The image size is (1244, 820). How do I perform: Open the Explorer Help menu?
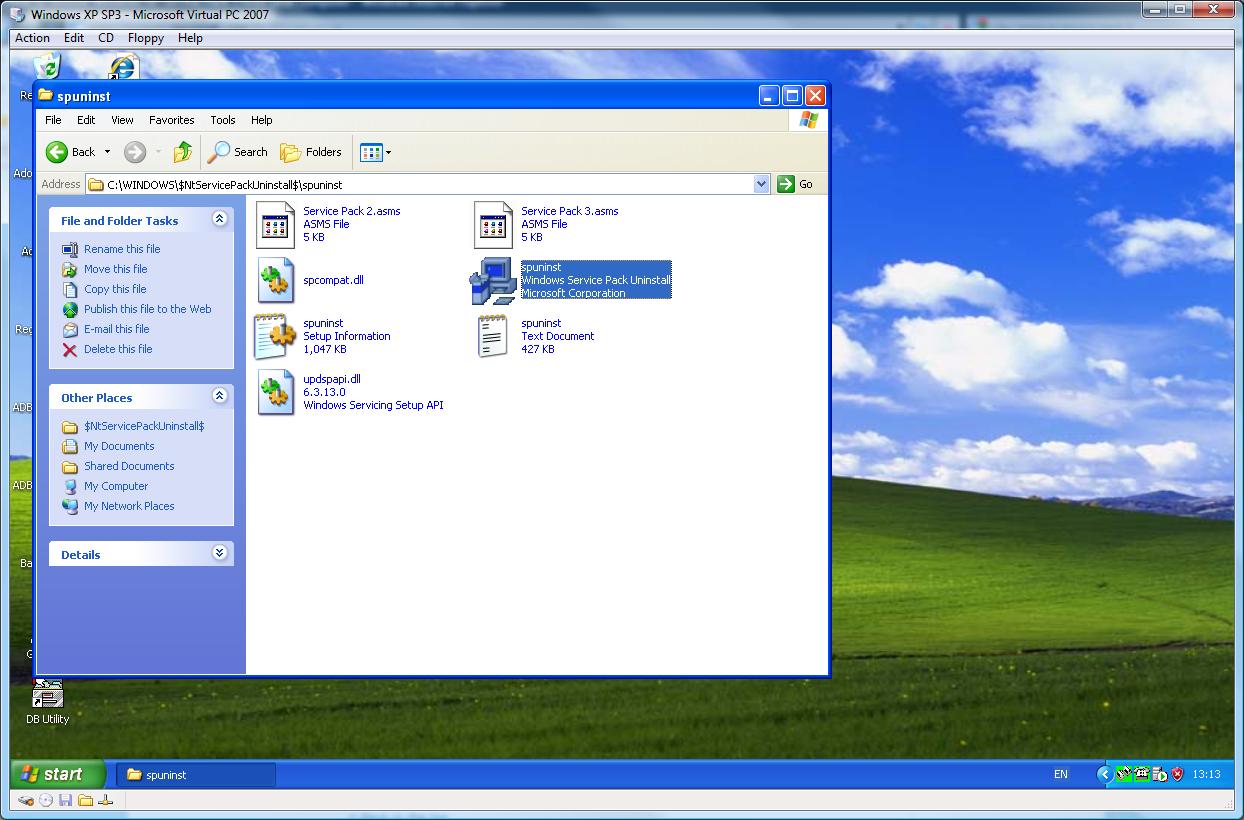[x=262, y=120]
